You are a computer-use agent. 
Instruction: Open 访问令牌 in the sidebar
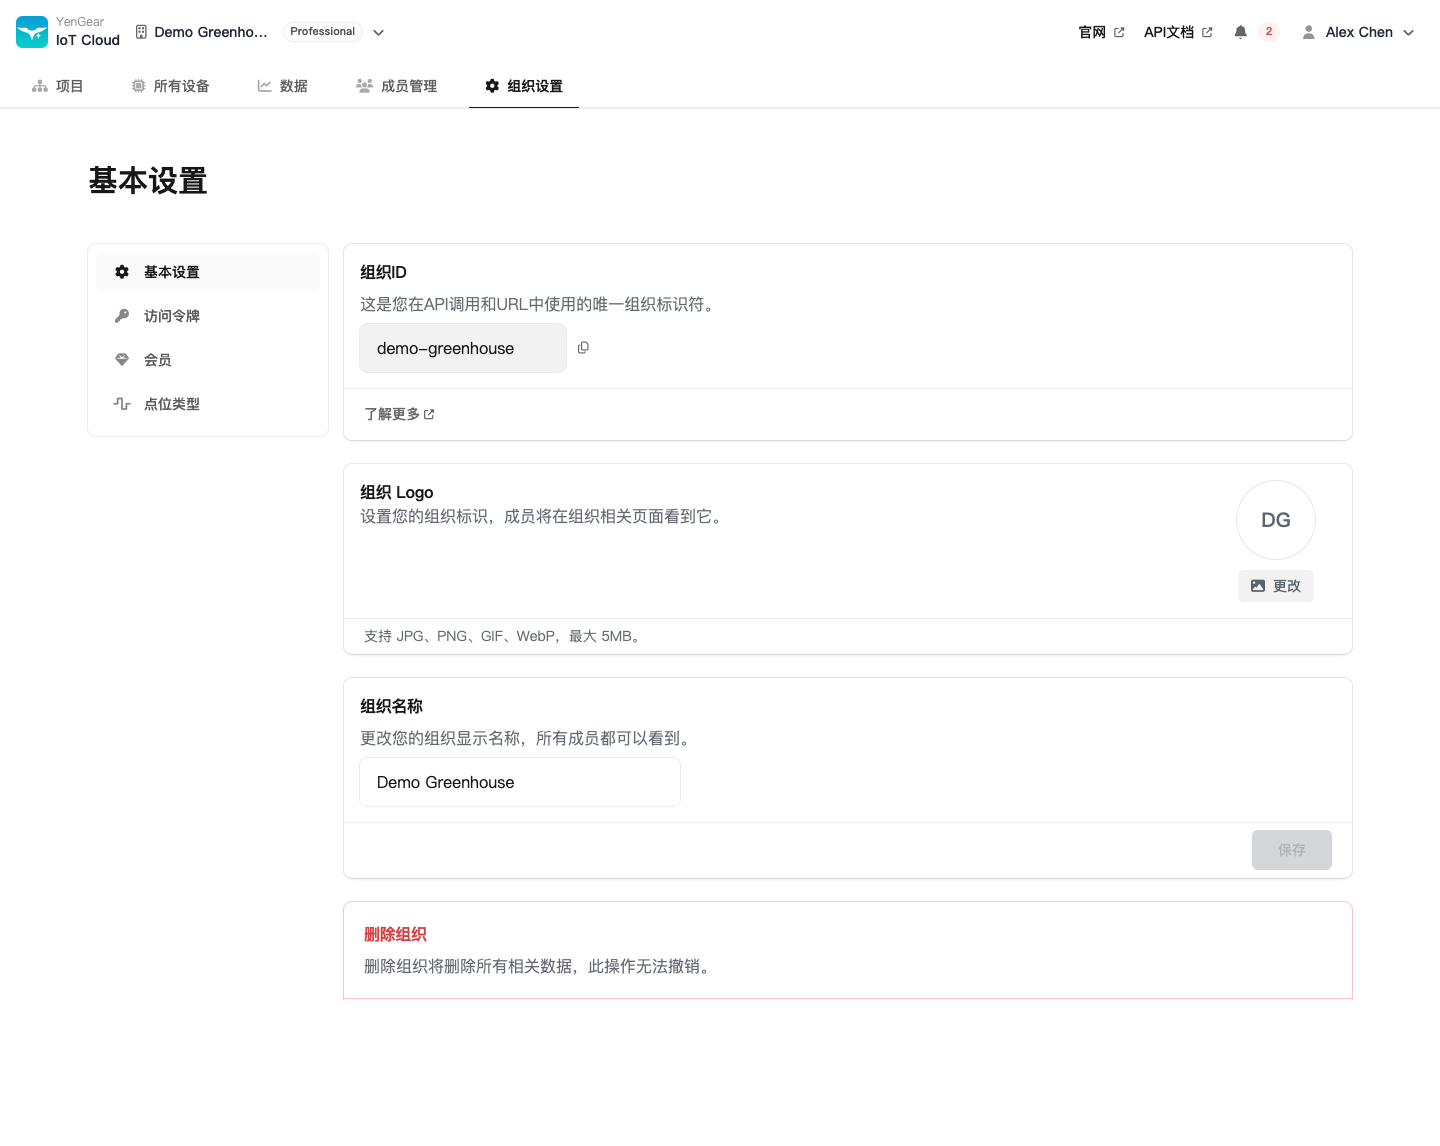(x=208, y=316)
